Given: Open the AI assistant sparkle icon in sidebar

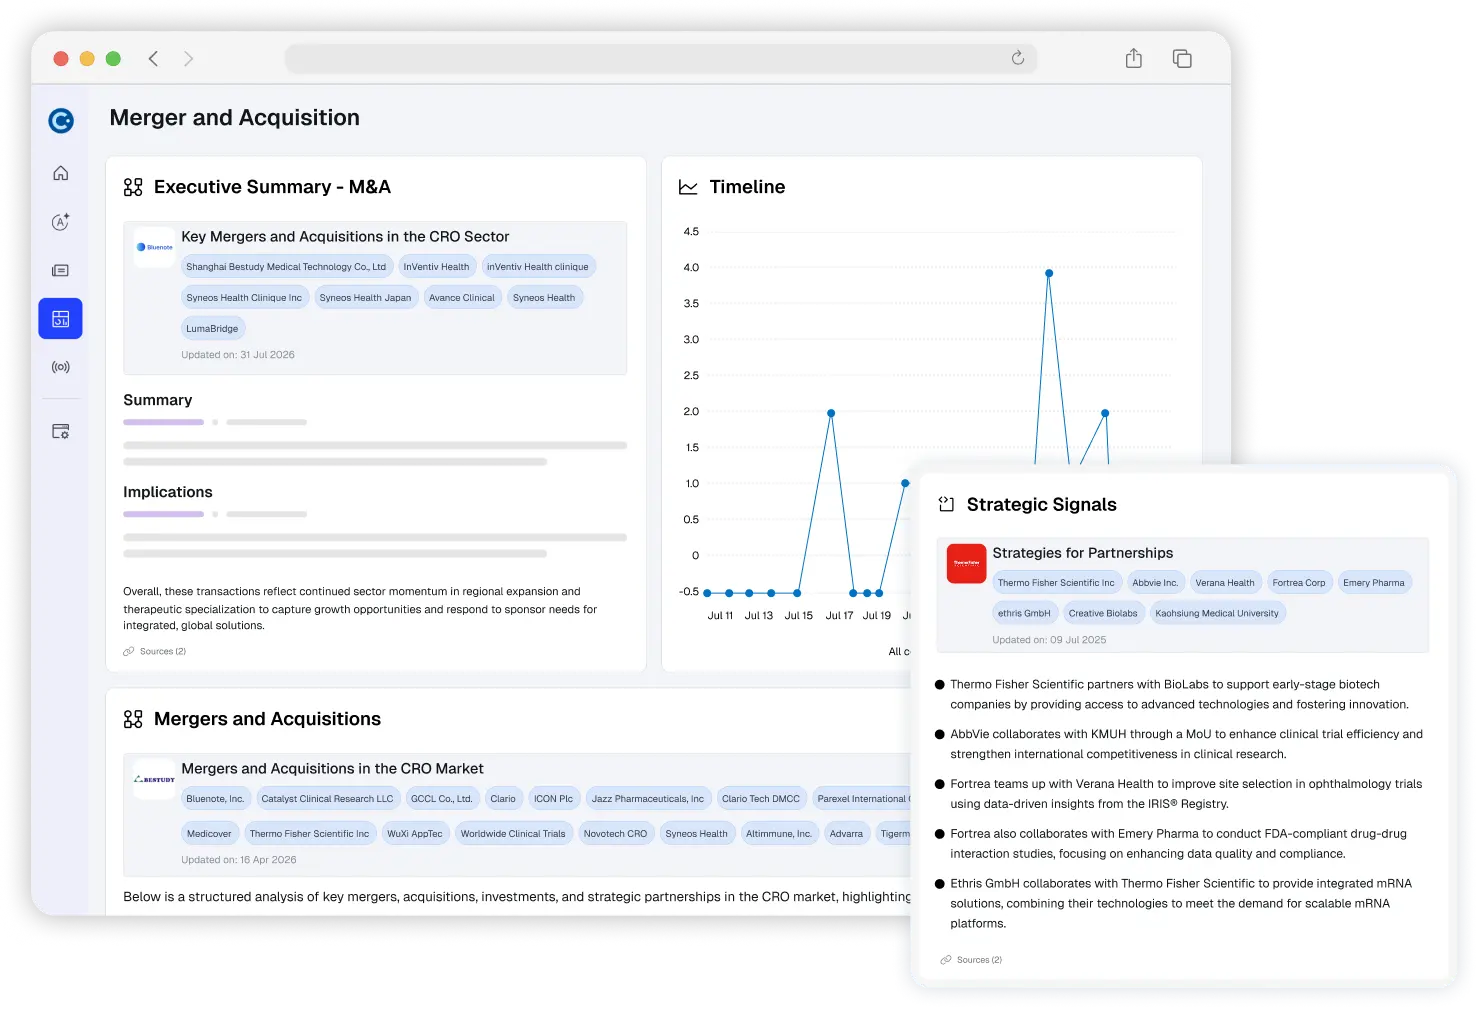Looking at the screenshot, I should 61,222.
